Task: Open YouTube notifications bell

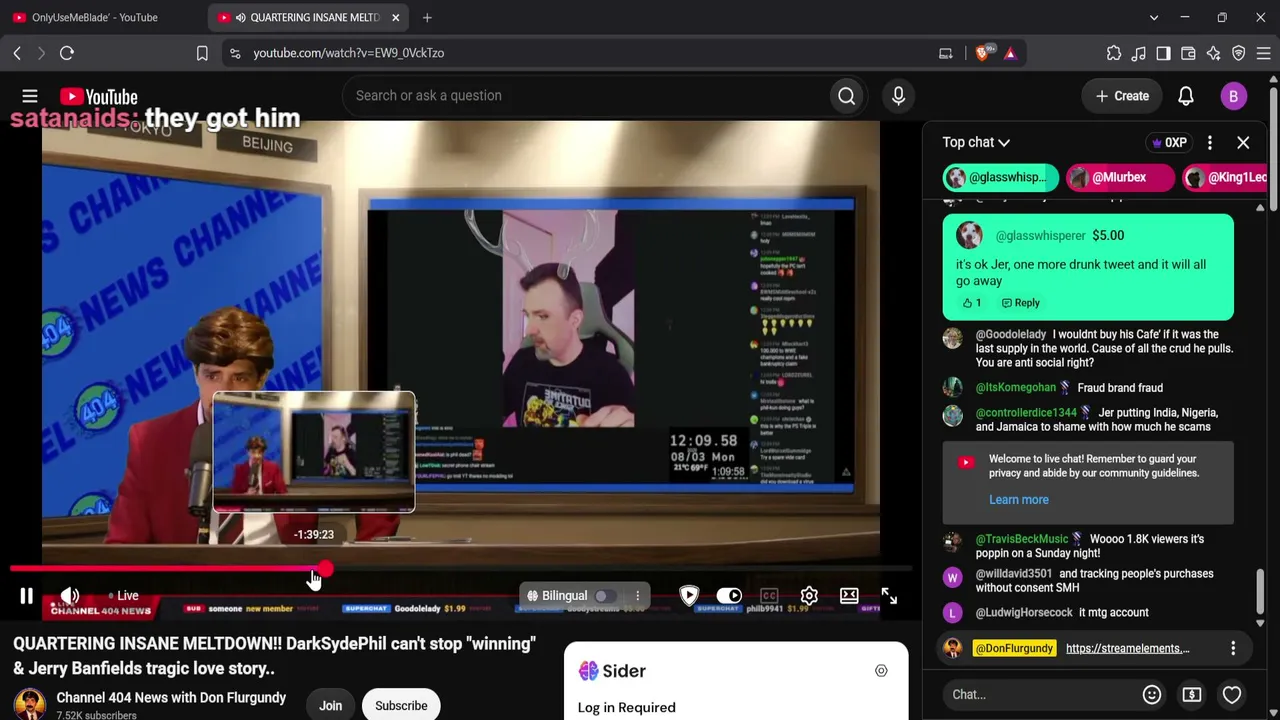Action: [x=1185, y=96]
